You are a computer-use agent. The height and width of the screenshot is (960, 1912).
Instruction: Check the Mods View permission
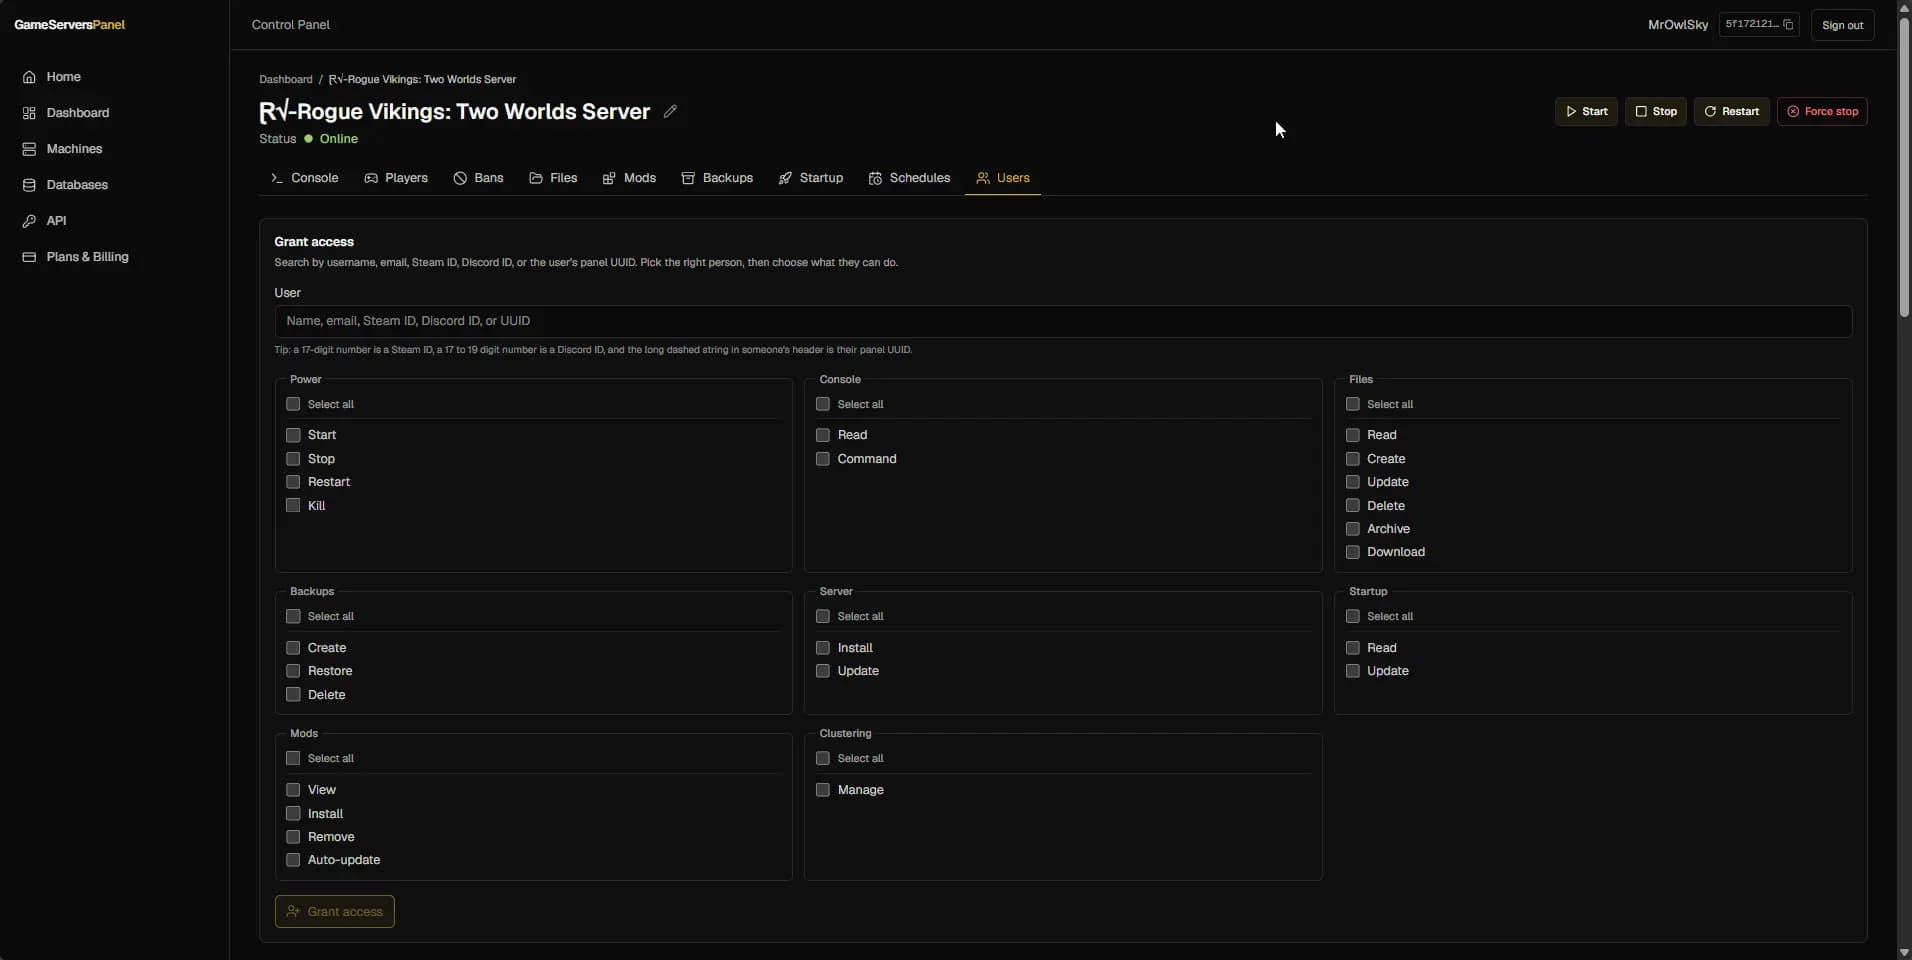293,790
